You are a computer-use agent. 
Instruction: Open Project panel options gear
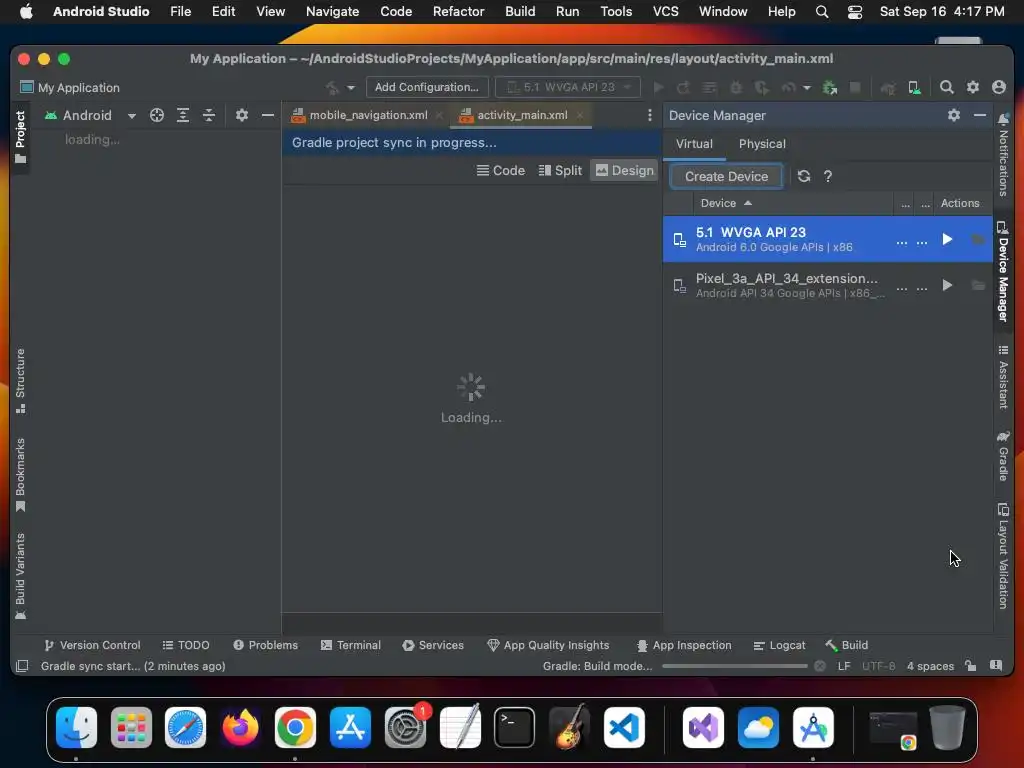[242, 116]
